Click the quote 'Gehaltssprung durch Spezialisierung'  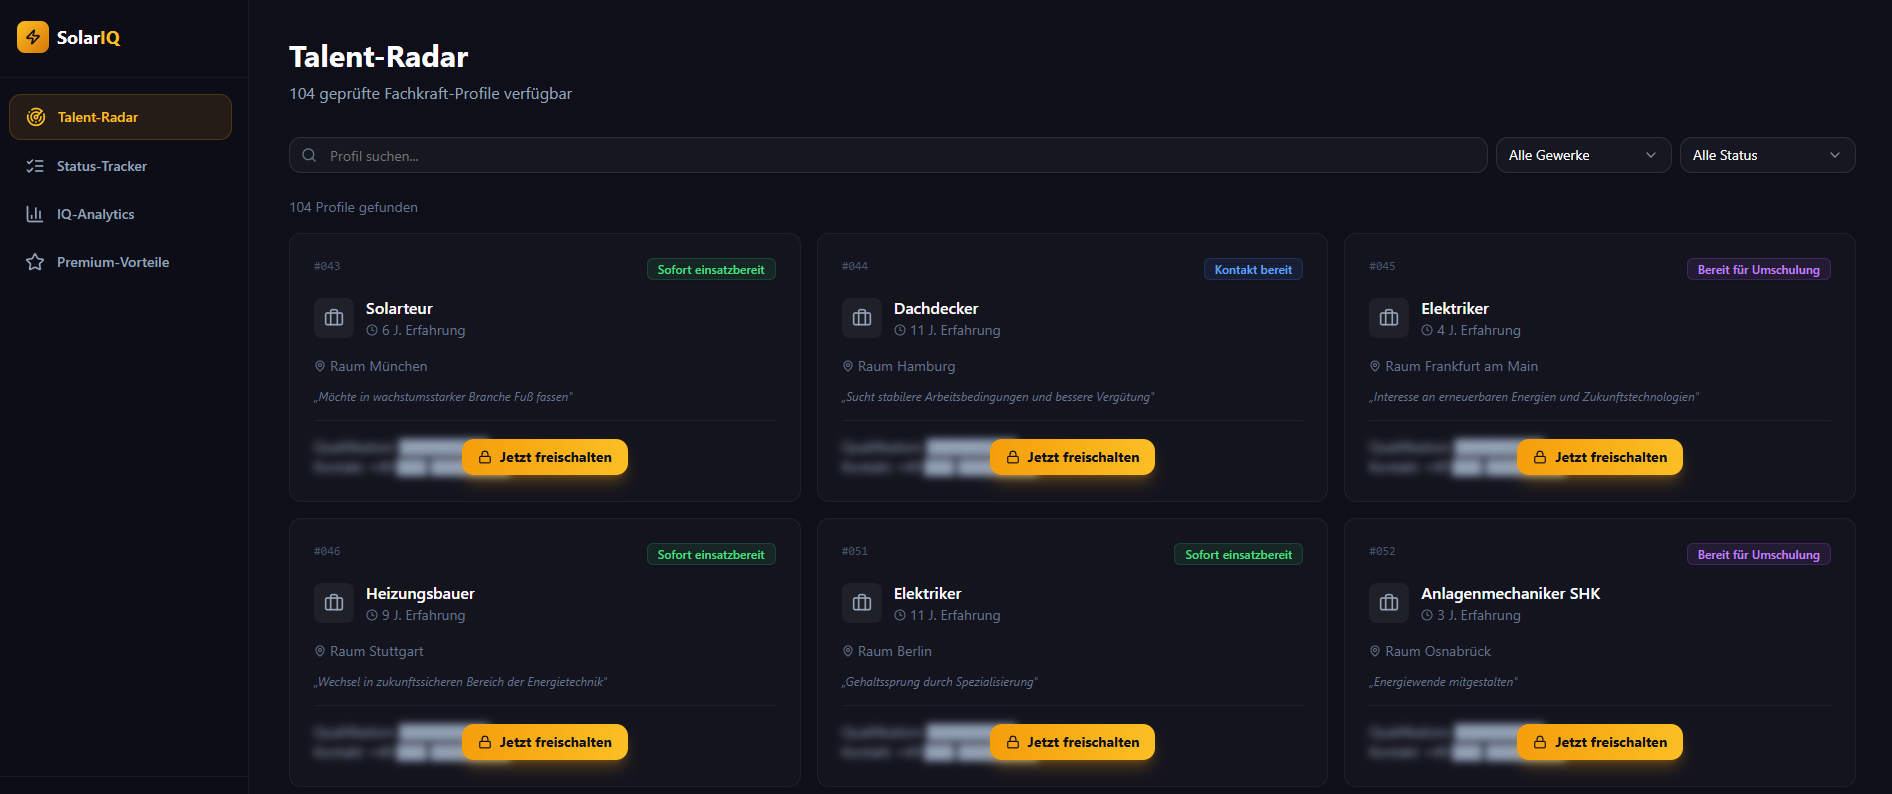(940, 682)
